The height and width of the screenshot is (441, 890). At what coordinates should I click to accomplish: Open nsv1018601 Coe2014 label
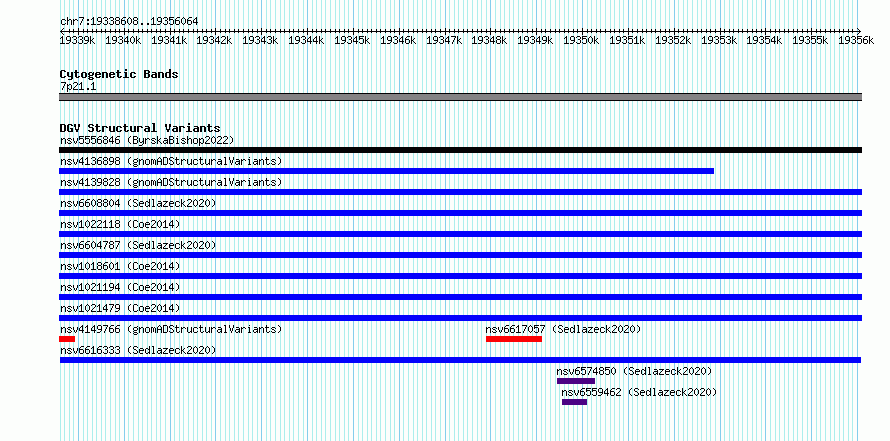tap(120, 266)
